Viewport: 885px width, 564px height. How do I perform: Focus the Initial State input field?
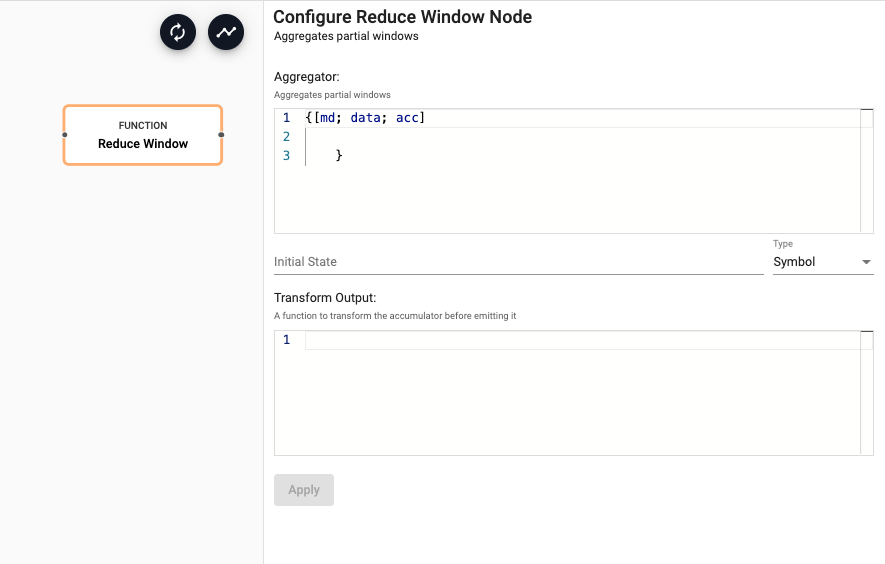pyautogui.click(x=519, y=262)
